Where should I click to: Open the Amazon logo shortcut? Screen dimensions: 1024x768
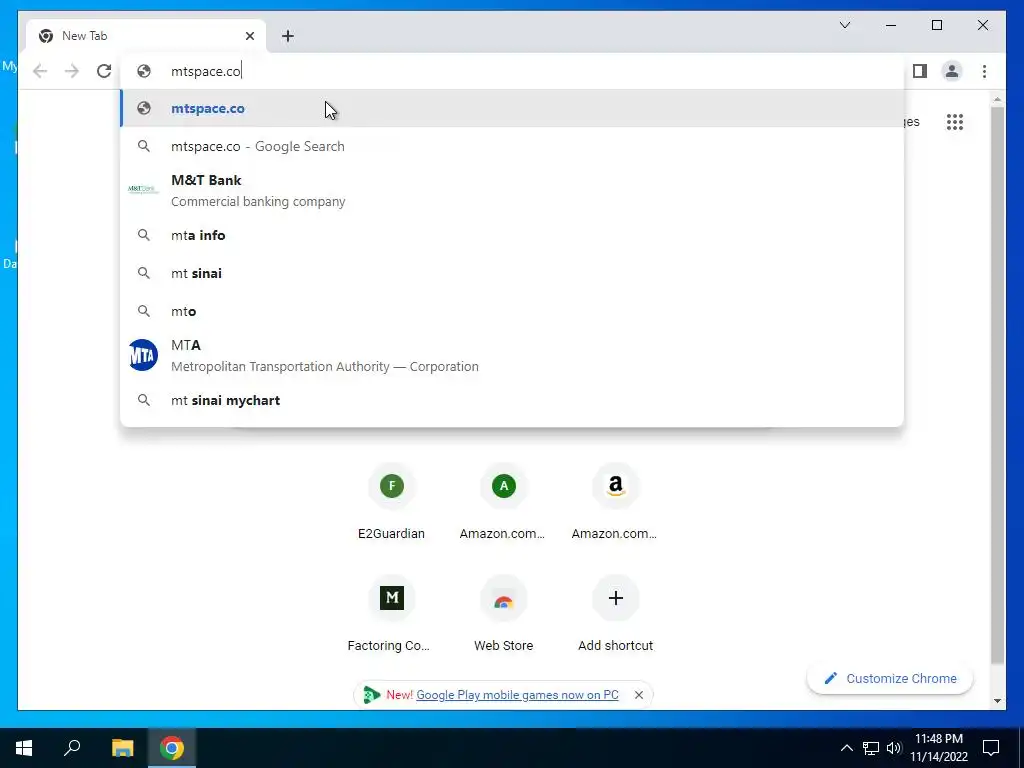point(615,501)
